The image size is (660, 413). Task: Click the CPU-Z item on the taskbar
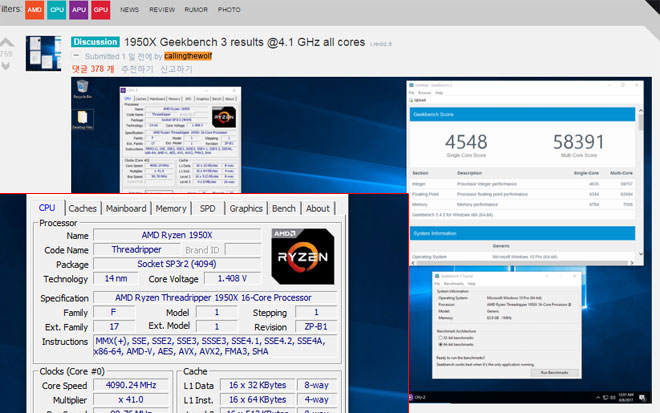click(x=417, y=397)
